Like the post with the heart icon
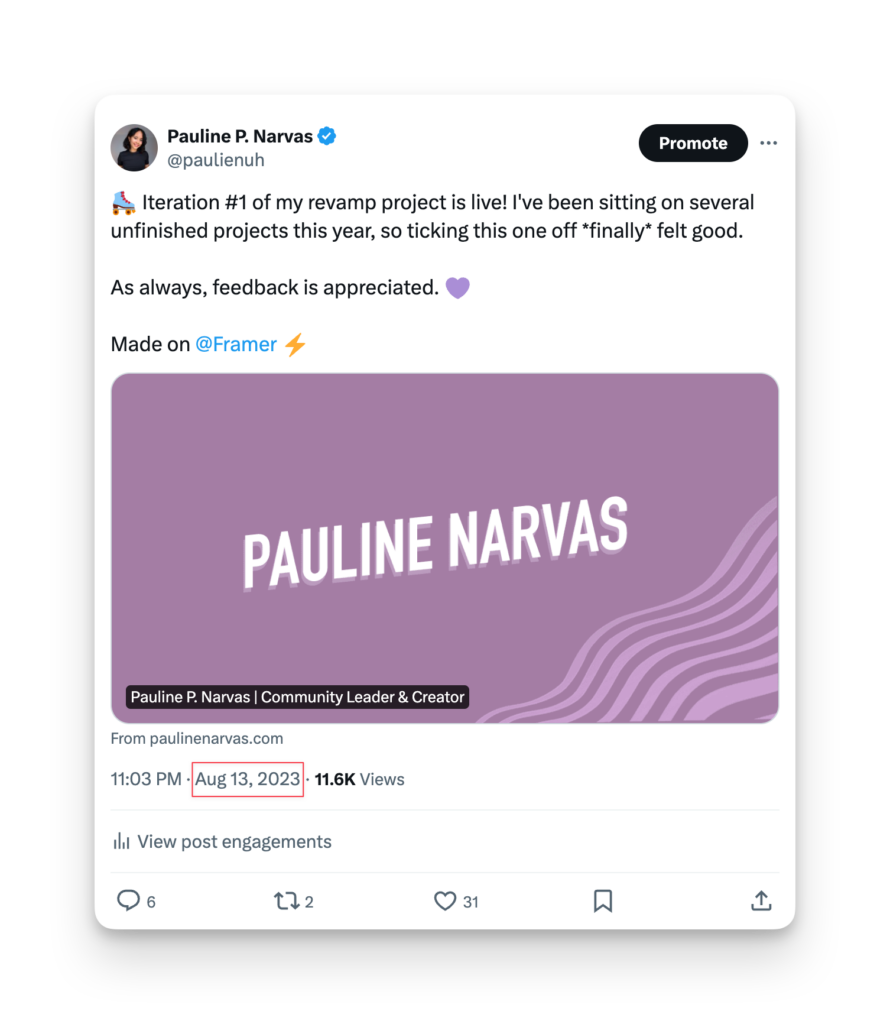 coord(445,901)
